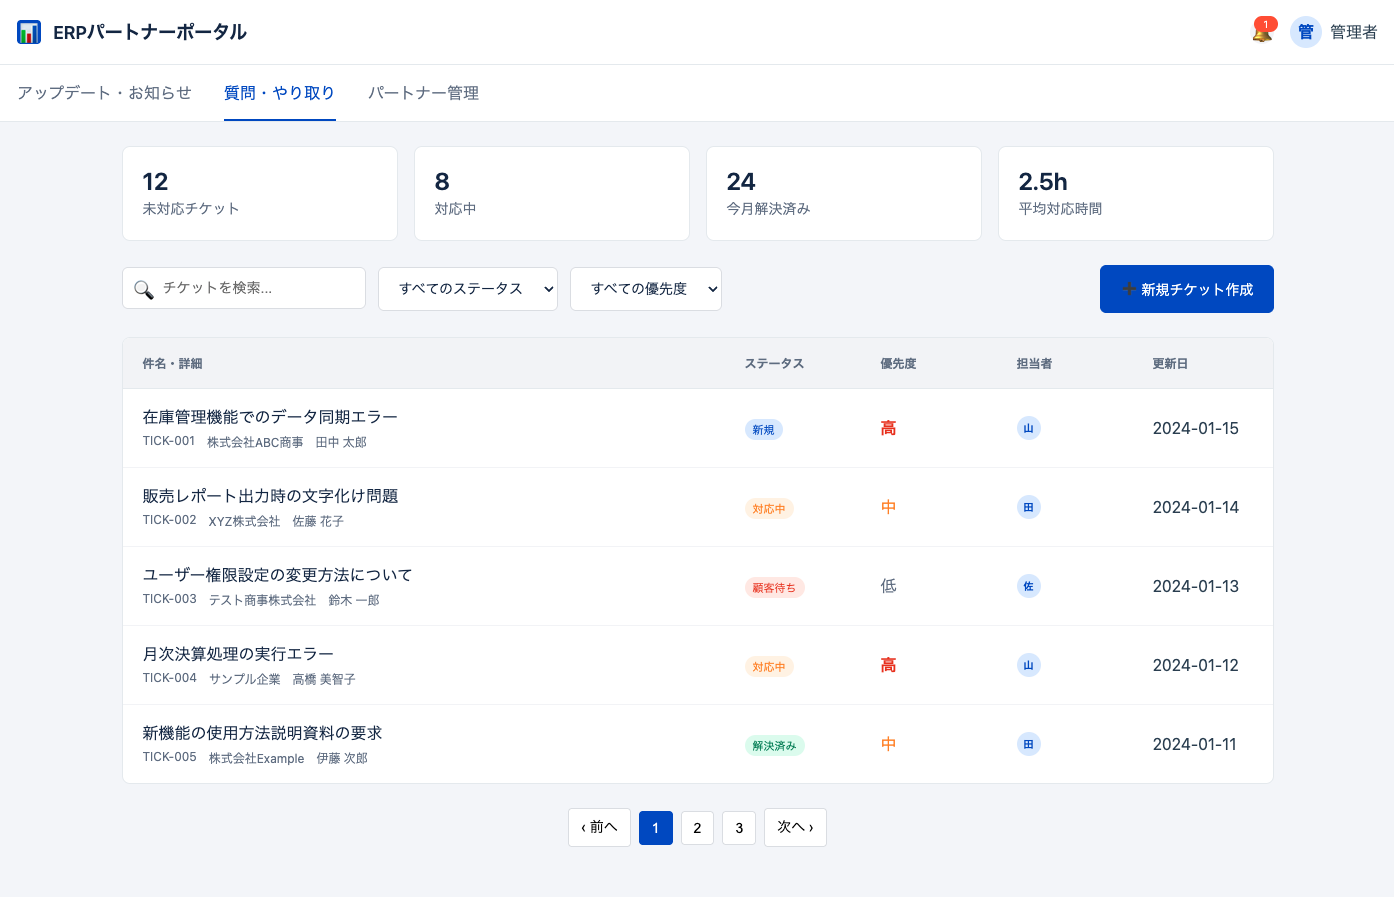Click priority 高 for TICK-001
Image resolution: width=1394 pixels, height=897 pixels.
888,428
